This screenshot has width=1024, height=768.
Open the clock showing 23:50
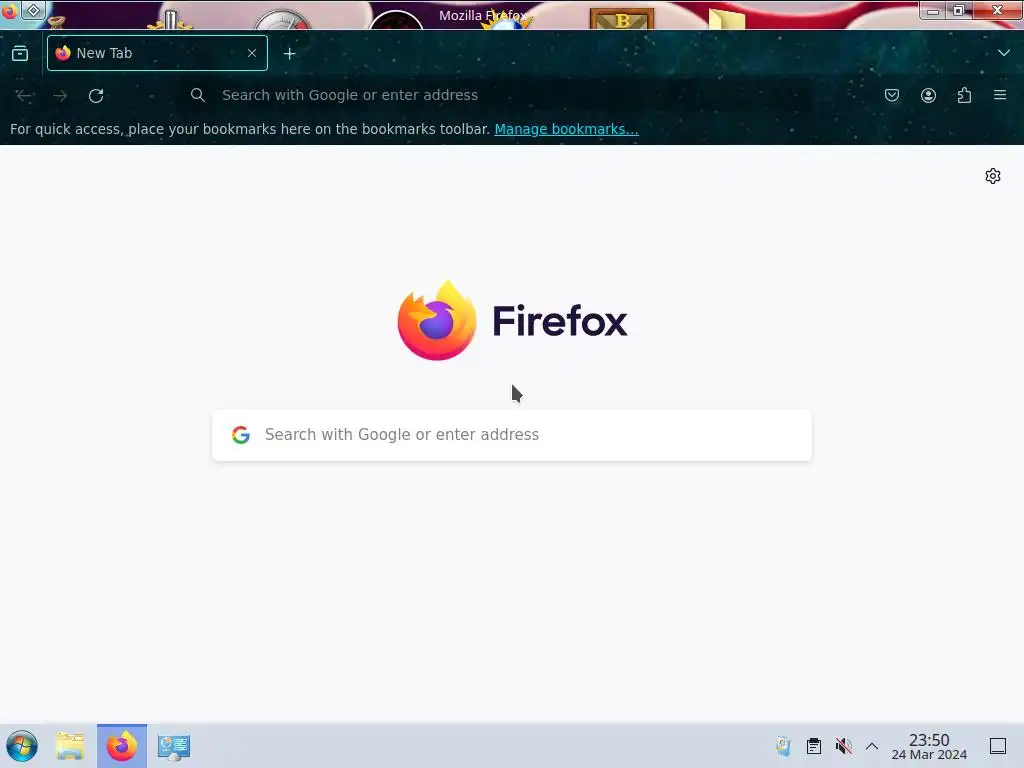[929, 746]
